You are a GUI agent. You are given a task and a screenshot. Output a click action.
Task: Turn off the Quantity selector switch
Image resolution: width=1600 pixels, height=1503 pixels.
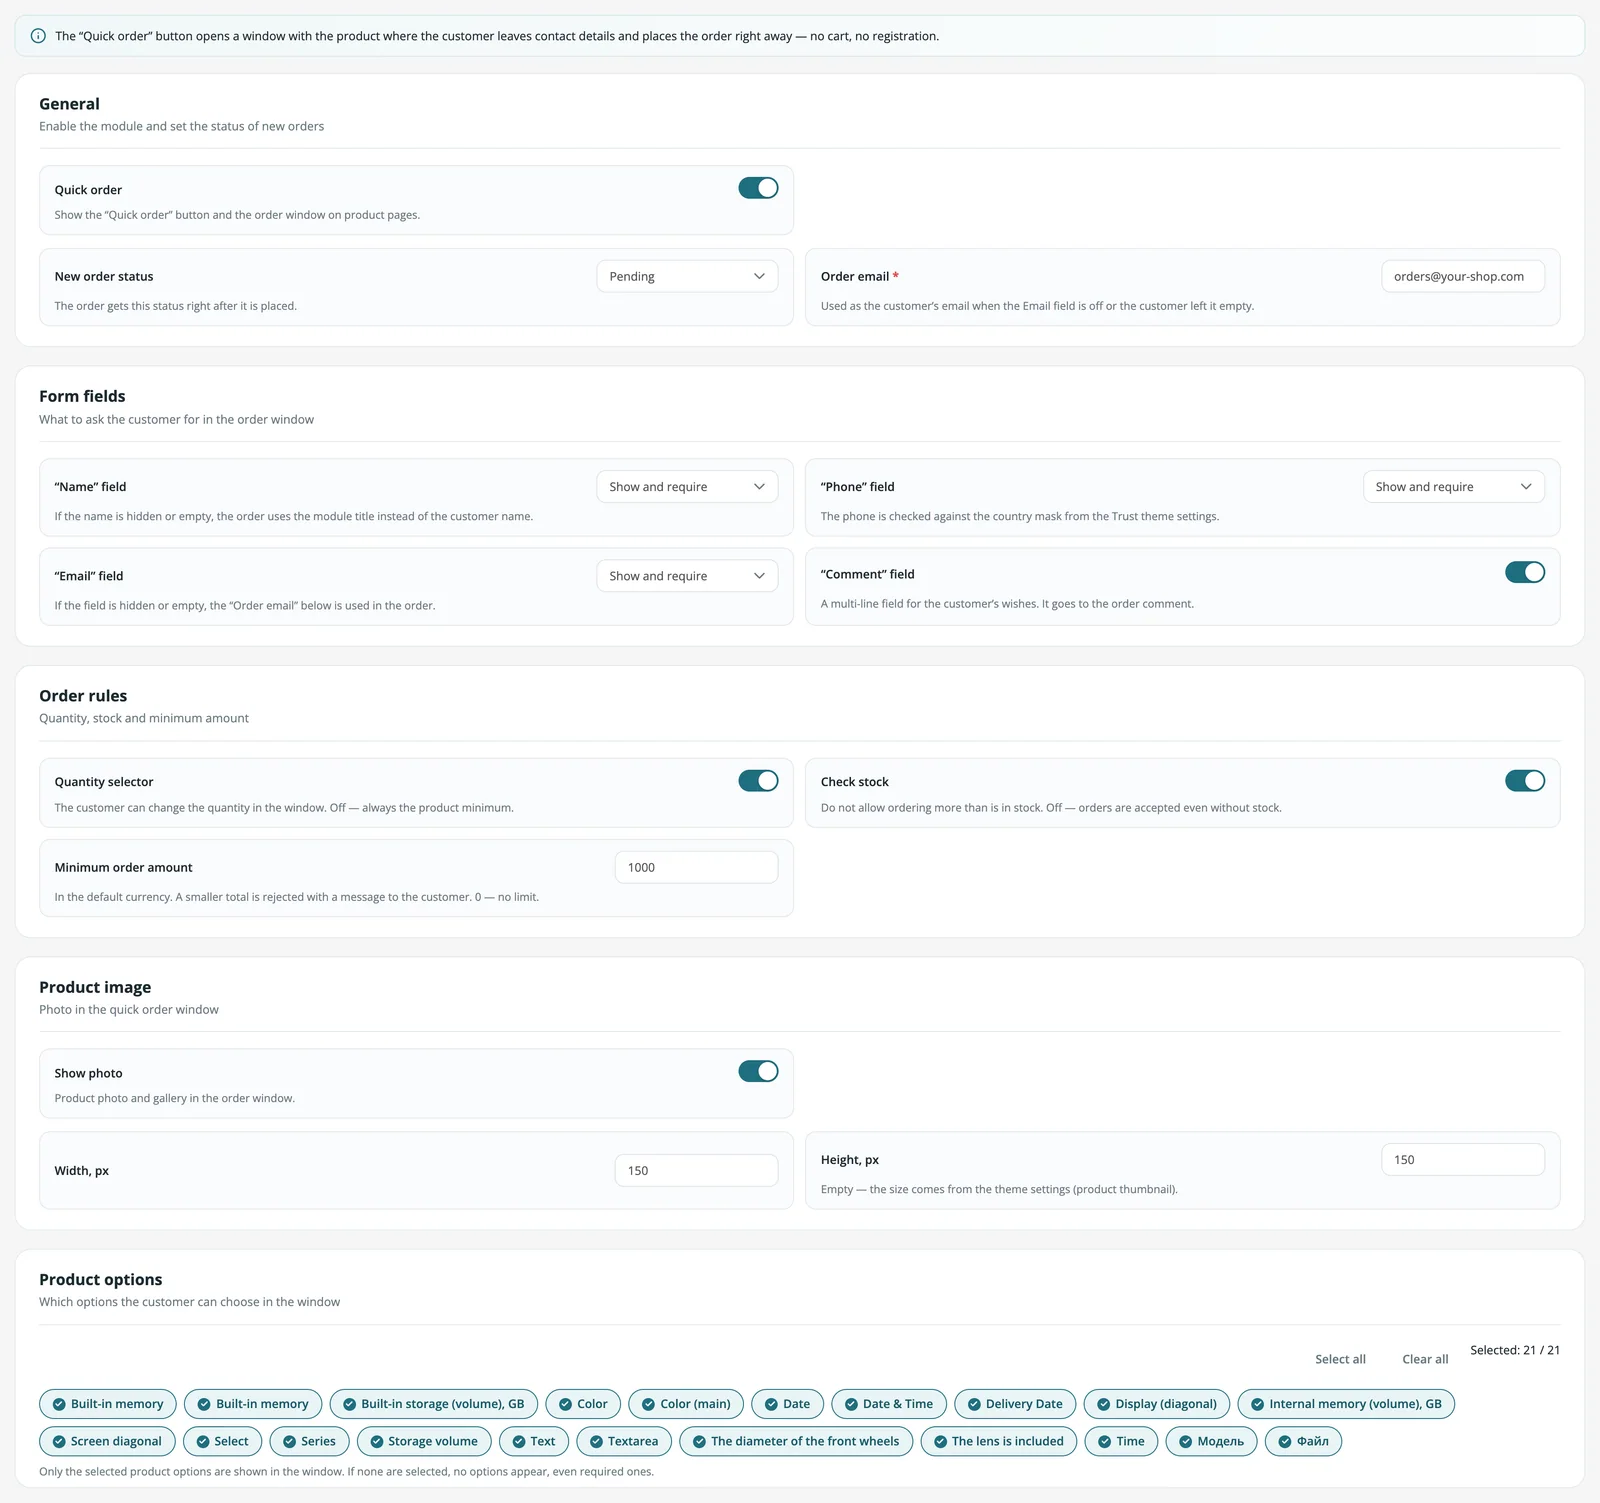[758, 781]
